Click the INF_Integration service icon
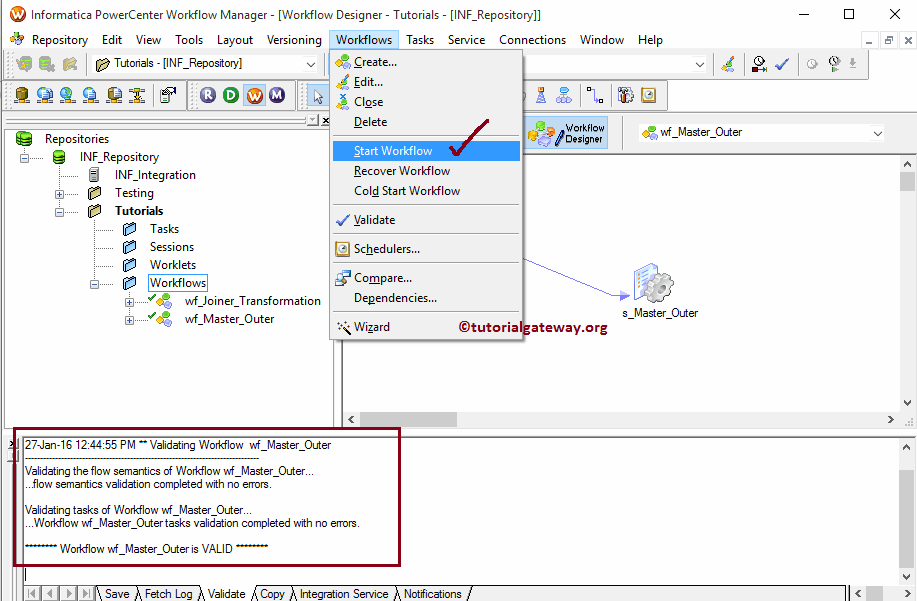Screen dimensions: 917x601 click(x=94, y=174)
